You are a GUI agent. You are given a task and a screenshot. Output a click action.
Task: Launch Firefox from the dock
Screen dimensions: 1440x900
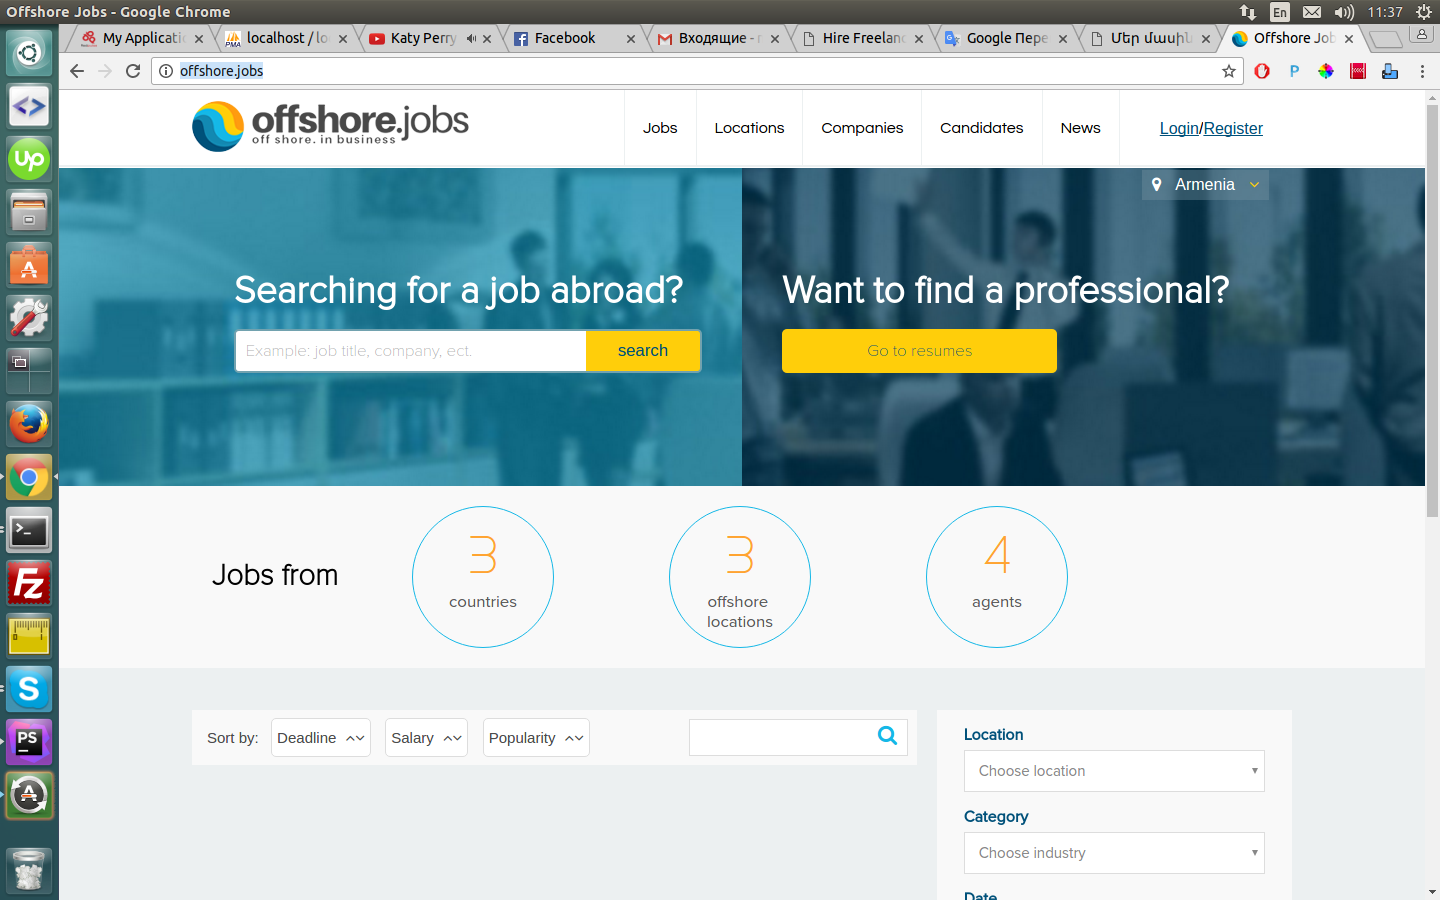[29, 424]
